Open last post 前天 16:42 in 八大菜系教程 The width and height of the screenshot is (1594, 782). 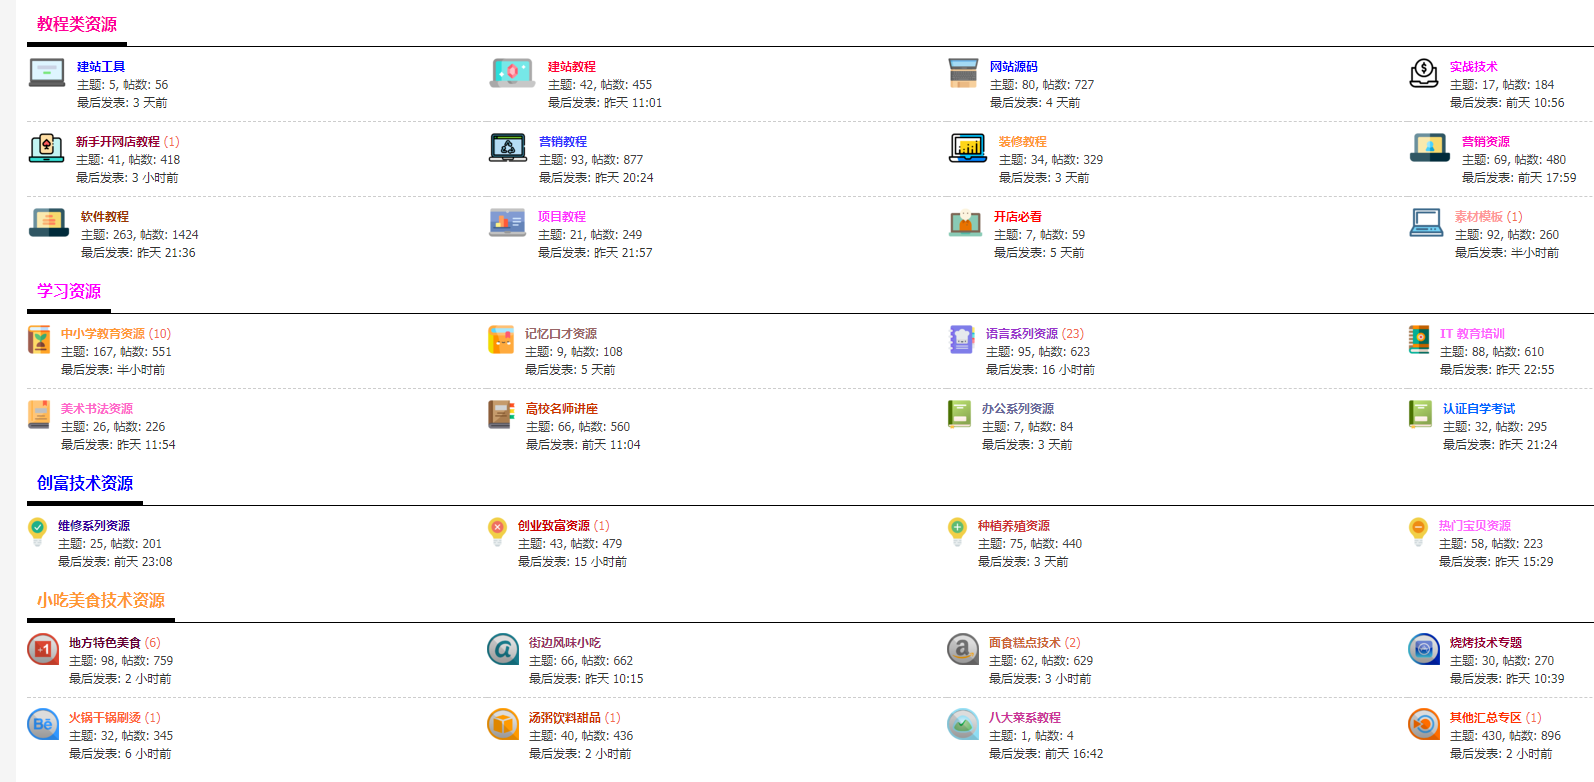point(1074,754)
